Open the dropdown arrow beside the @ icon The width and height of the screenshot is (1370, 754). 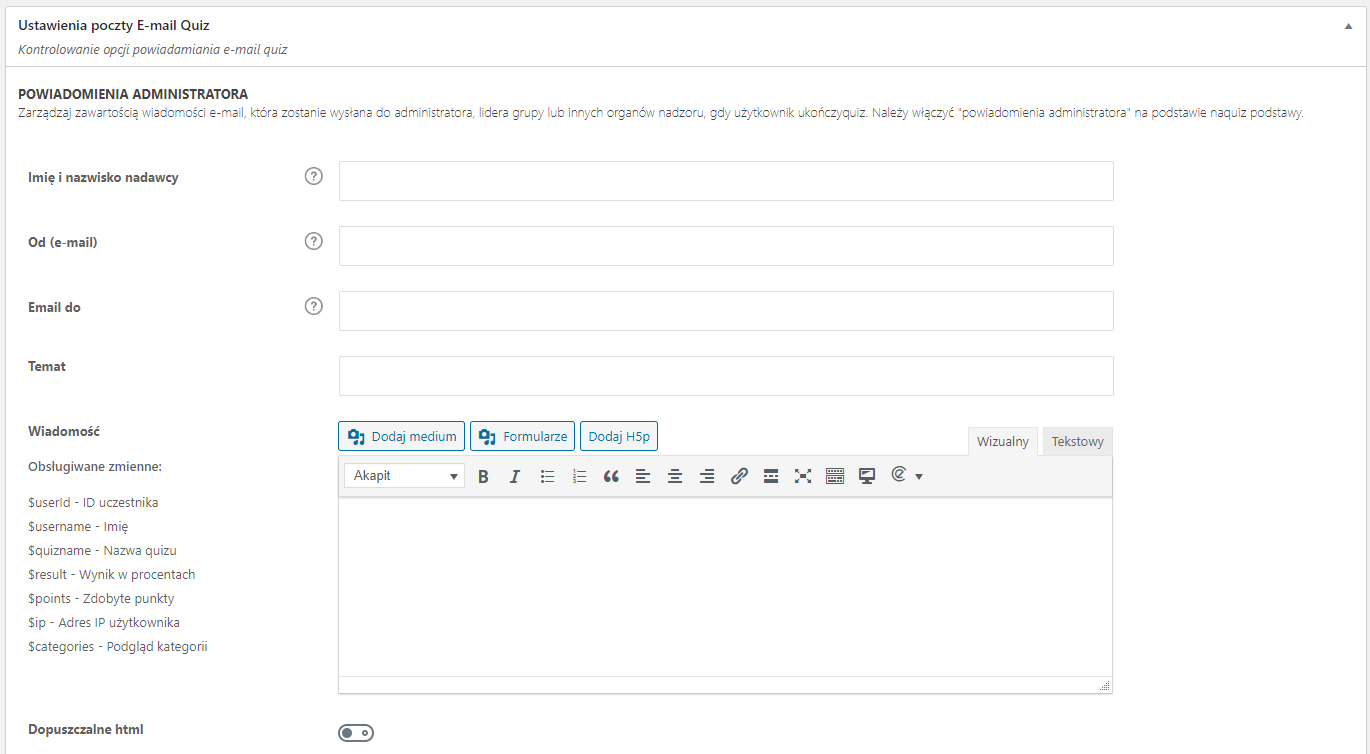pyautogui.click(x=919, y=477)
